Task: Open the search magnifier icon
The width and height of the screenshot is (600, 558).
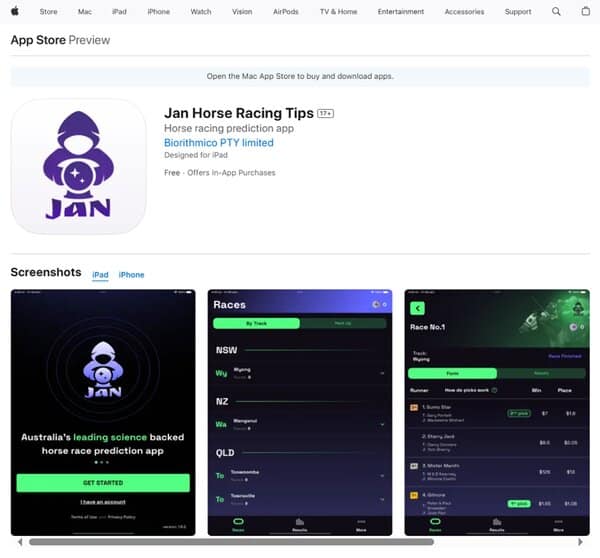Action: (x=556, y=11)
